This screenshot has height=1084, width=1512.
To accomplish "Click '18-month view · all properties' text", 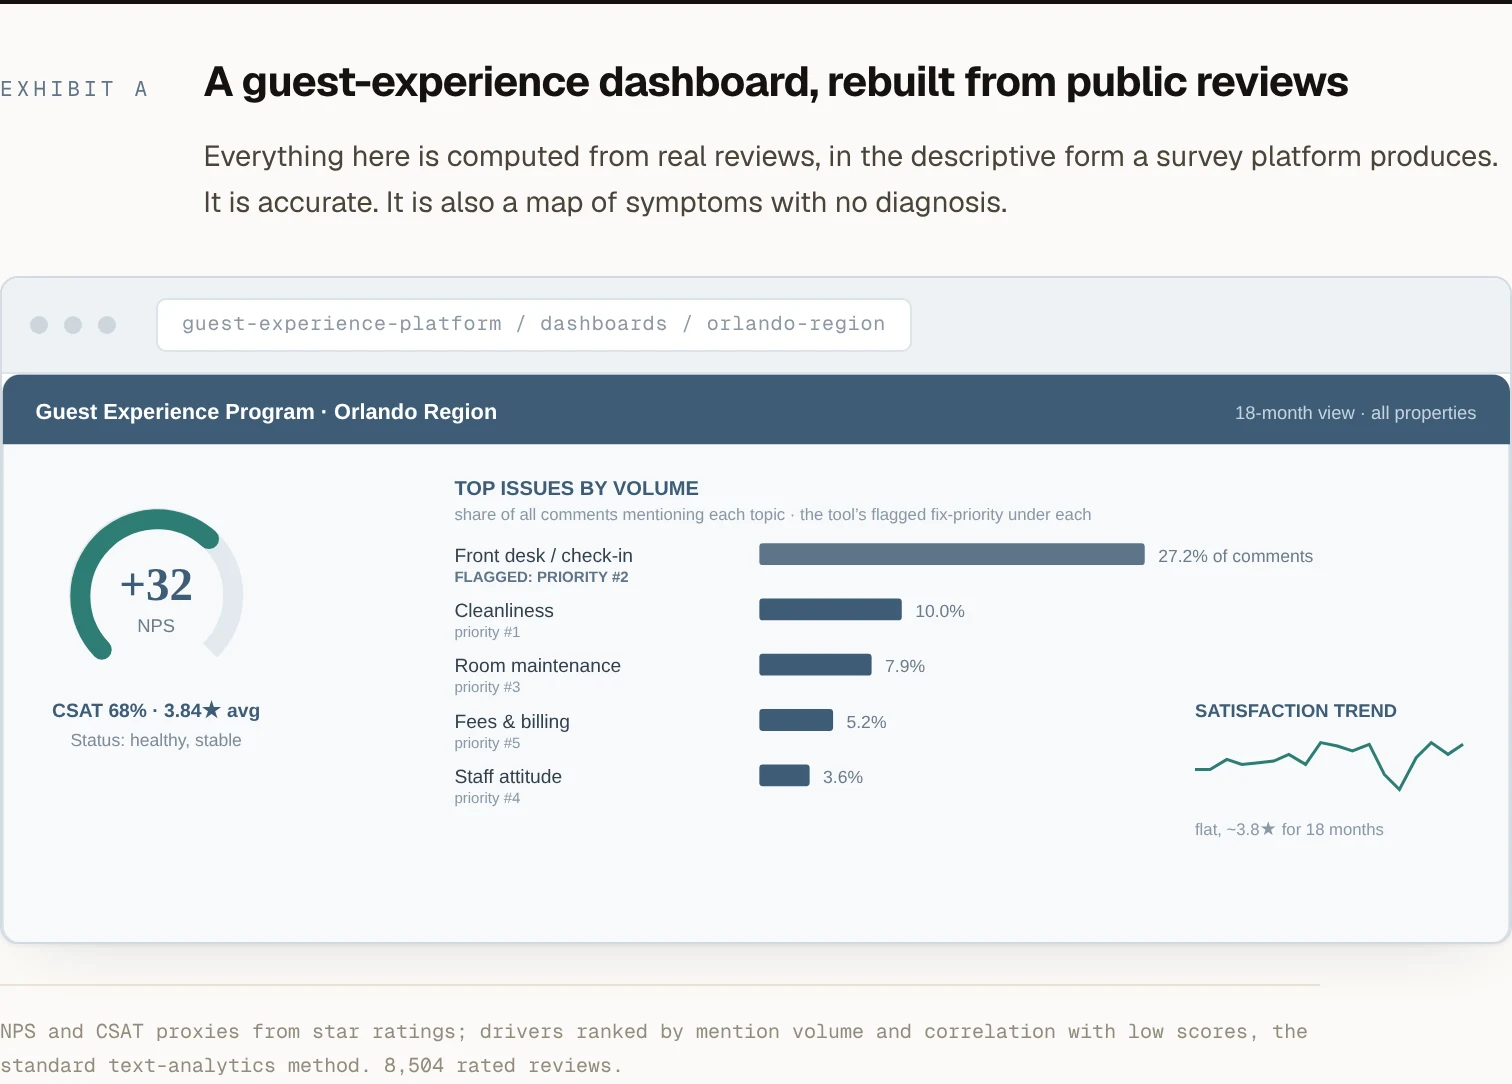I will [1355, 413].
